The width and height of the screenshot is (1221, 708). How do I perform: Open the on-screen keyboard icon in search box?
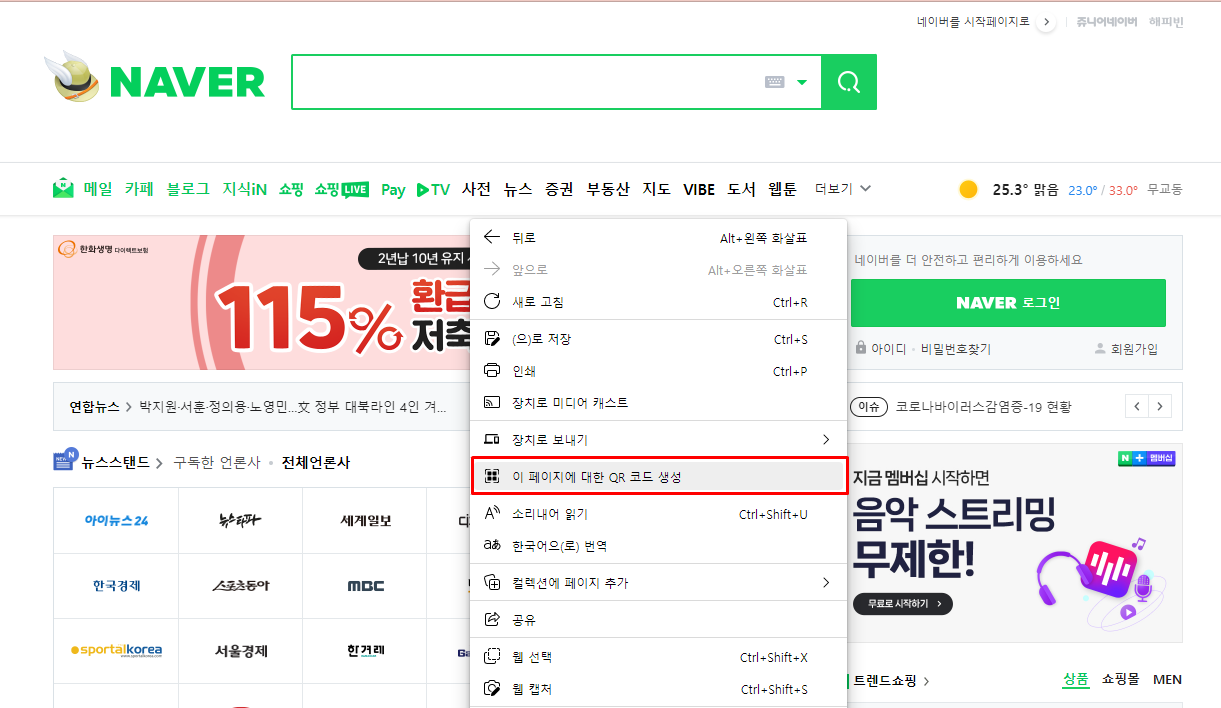775,82
